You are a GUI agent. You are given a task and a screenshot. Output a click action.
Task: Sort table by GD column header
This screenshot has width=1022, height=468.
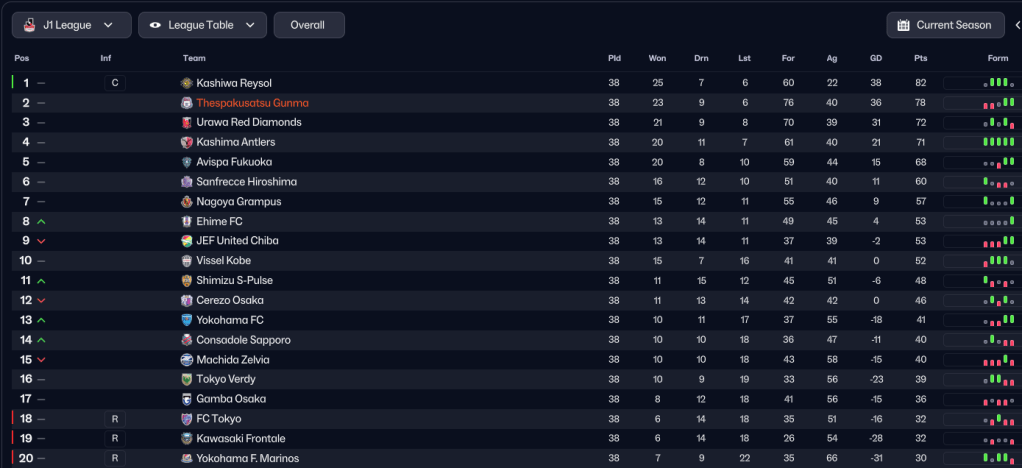click(876, 58)
